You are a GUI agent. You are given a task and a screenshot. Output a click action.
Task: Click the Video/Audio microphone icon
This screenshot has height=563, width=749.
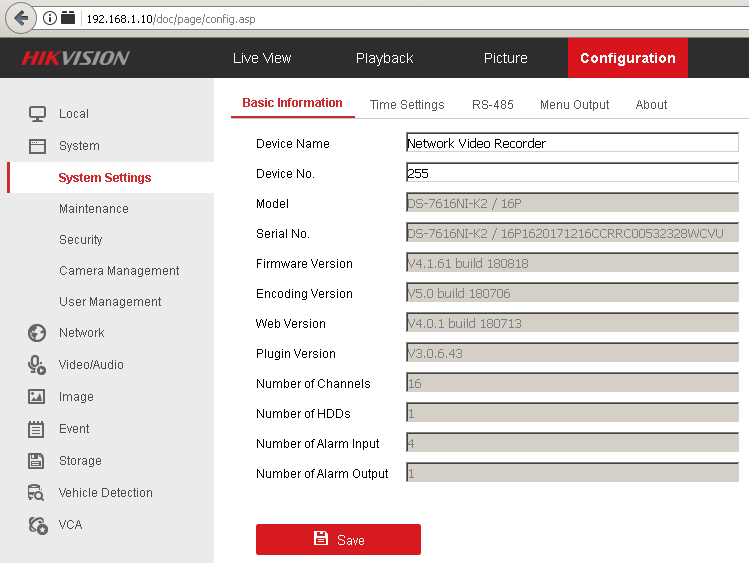coord(37,365)
